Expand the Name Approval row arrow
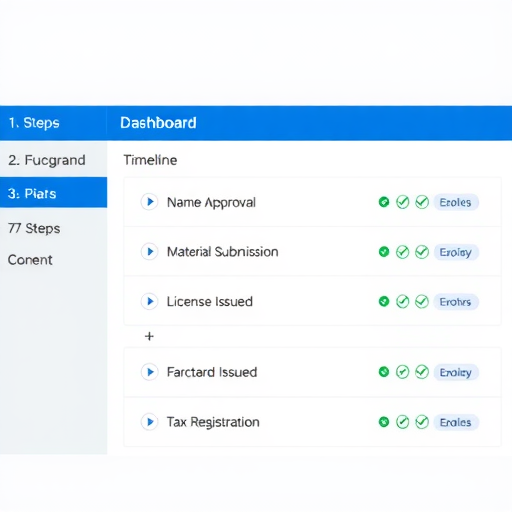The image size is (512, 512). 149,202
